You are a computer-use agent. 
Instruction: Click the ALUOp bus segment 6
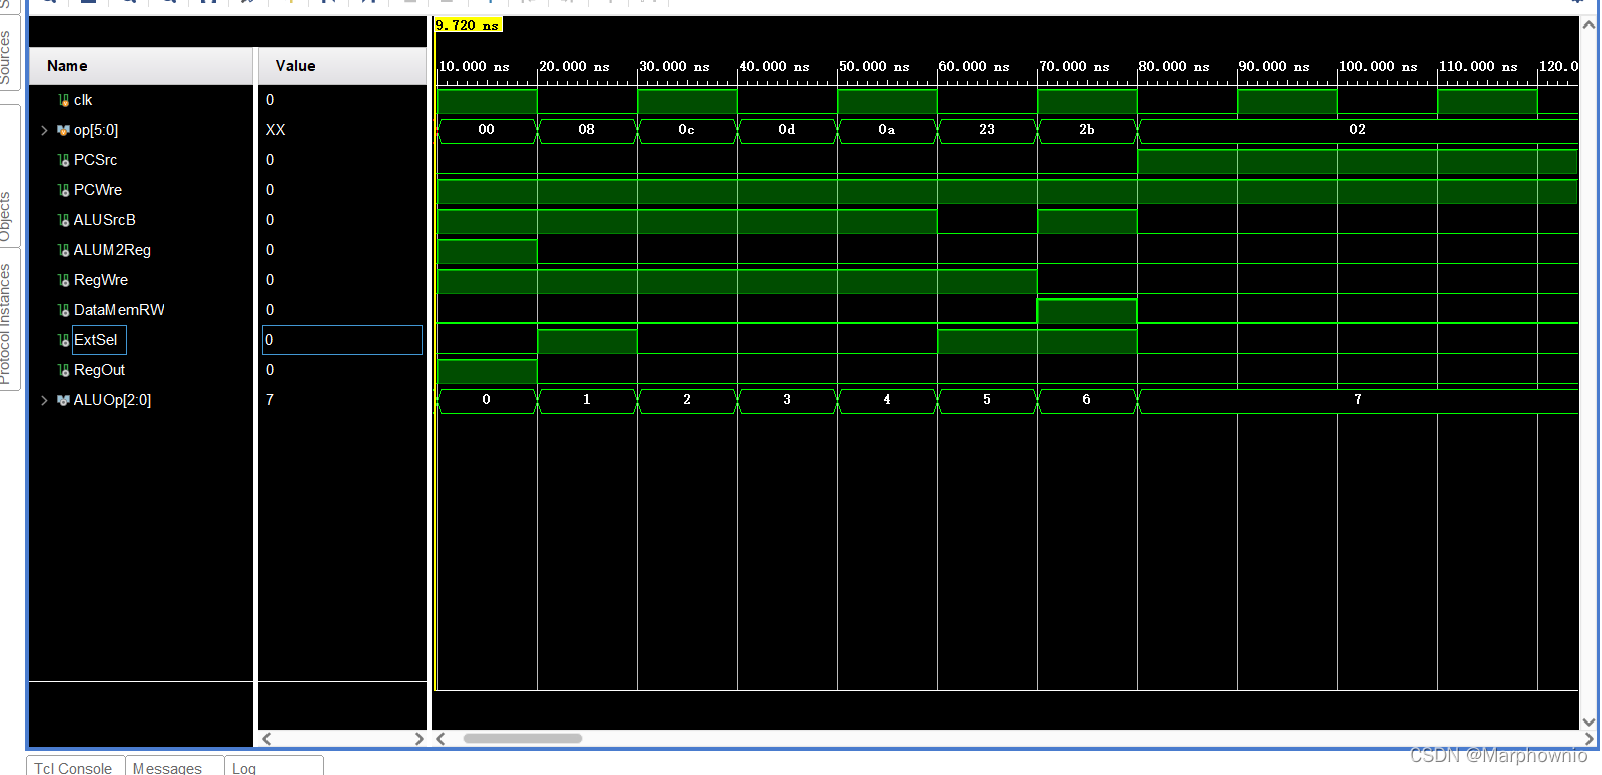point(1087,400)
